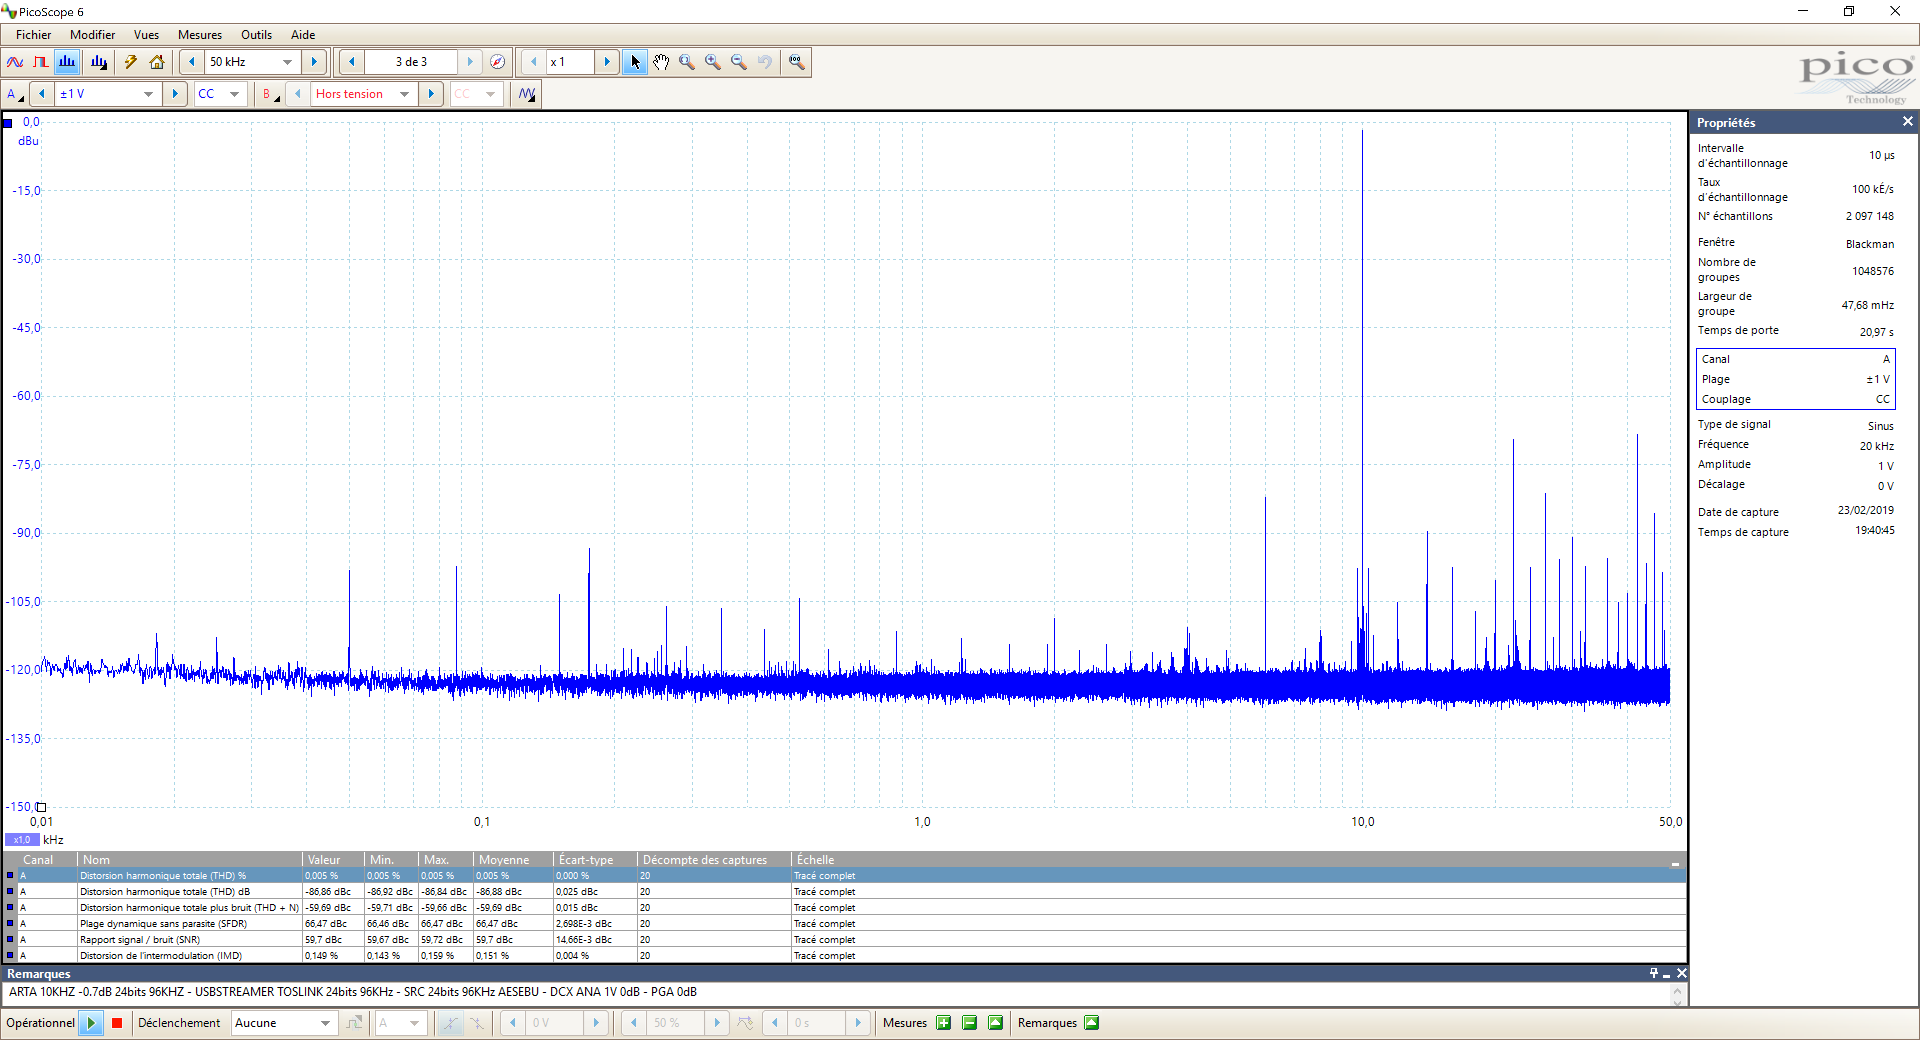The image size is (1920, 1040).
Task: Select the Distorsion de l'intermodulation (IMD) row
Action: click(x=844, y=956)
